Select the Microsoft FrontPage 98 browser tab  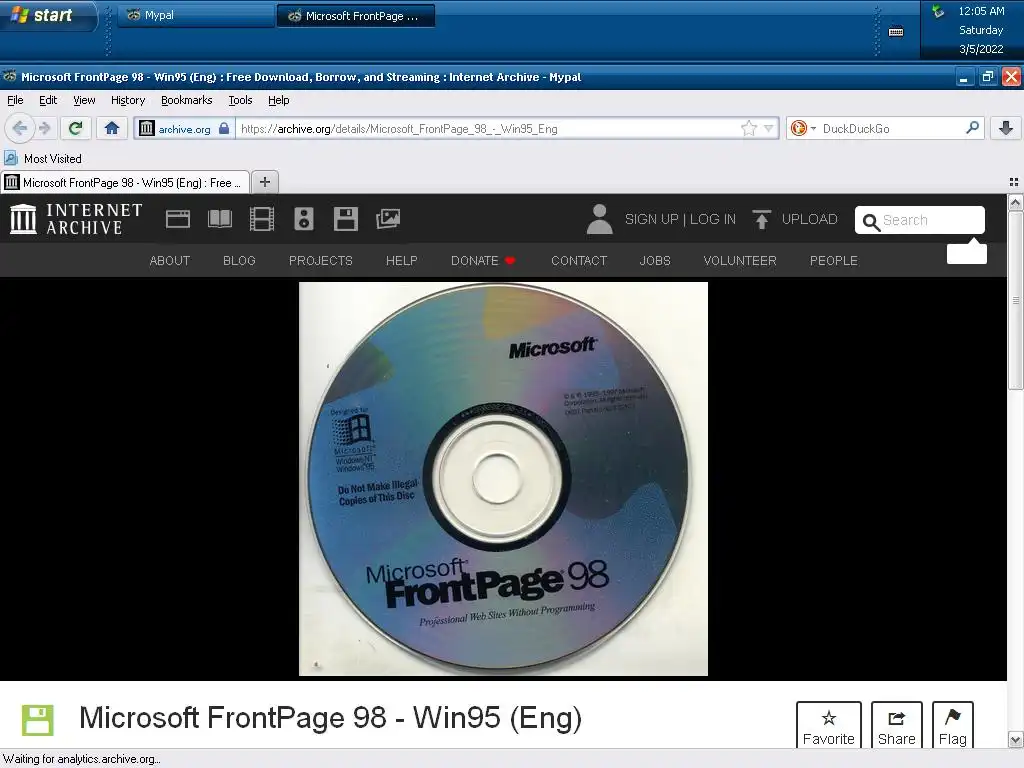(x=125, y=183)
